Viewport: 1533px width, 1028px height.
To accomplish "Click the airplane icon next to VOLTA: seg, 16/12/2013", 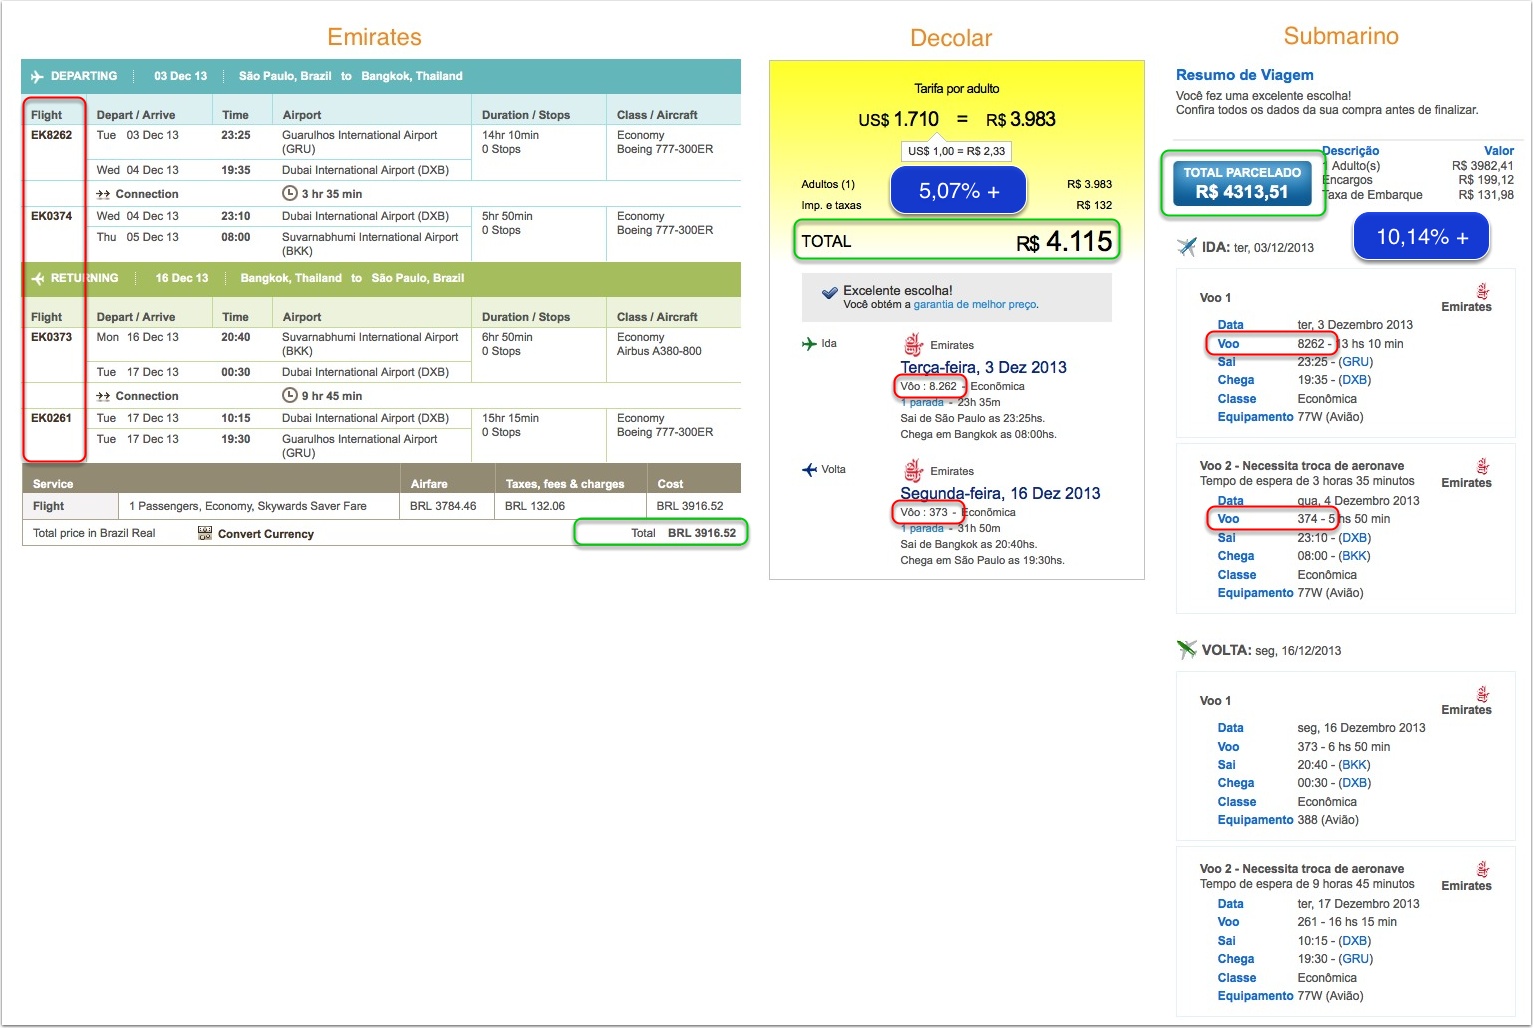I will pos(1187,650).
